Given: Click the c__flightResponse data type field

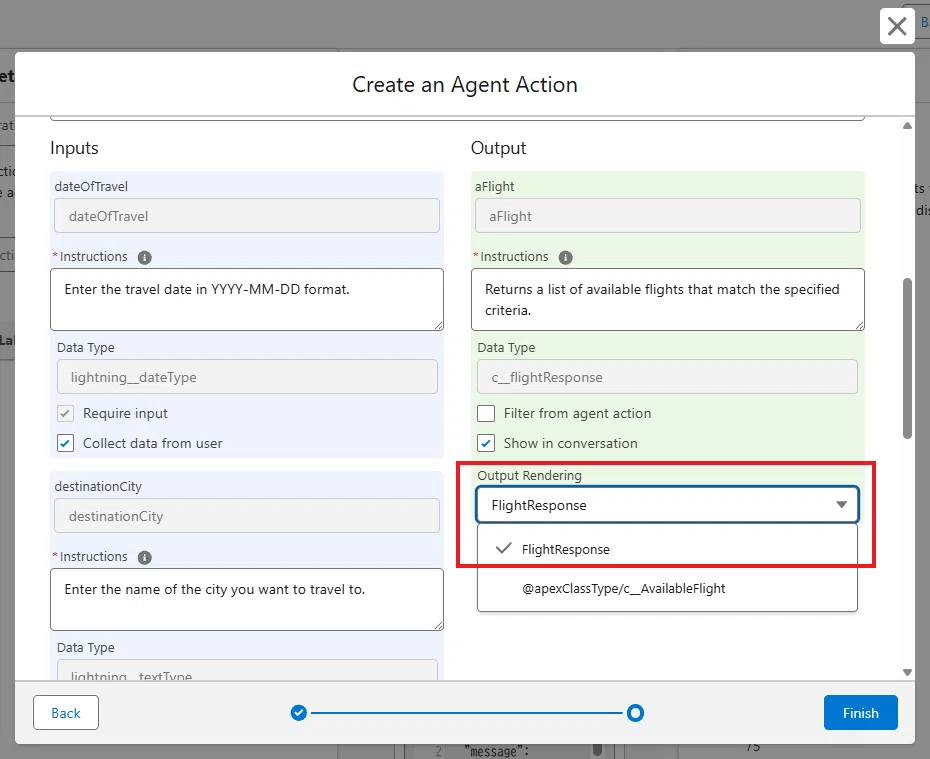Looking at the screenshot, I should [x=667, y=377].
